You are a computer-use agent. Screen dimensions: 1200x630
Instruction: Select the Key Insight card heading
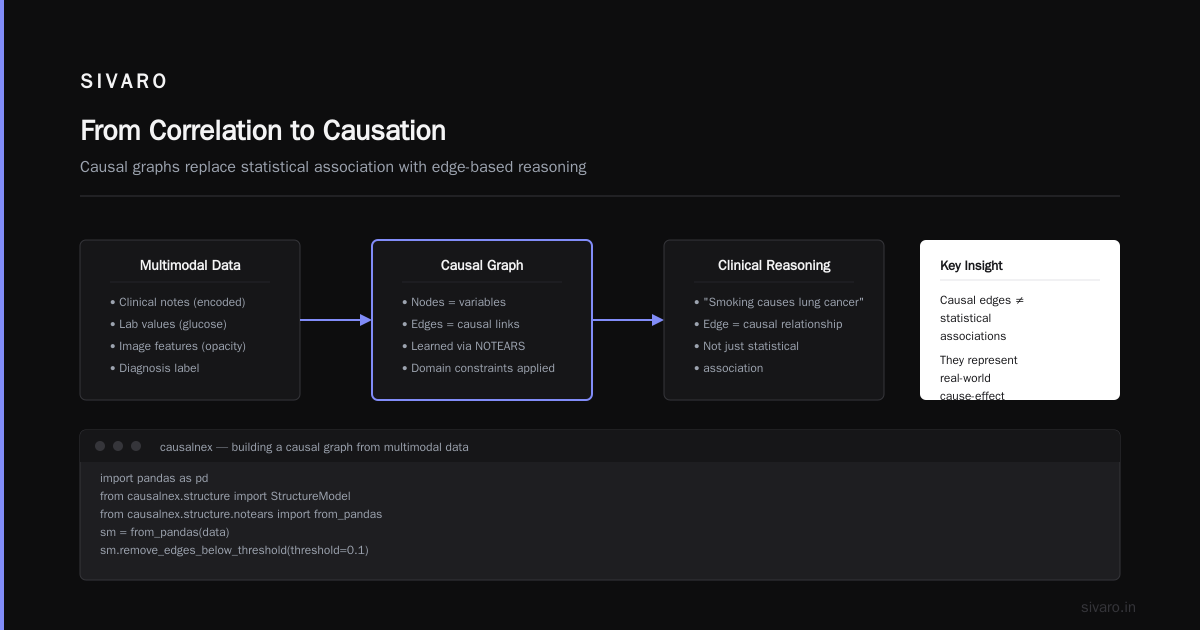click(971, 265)
